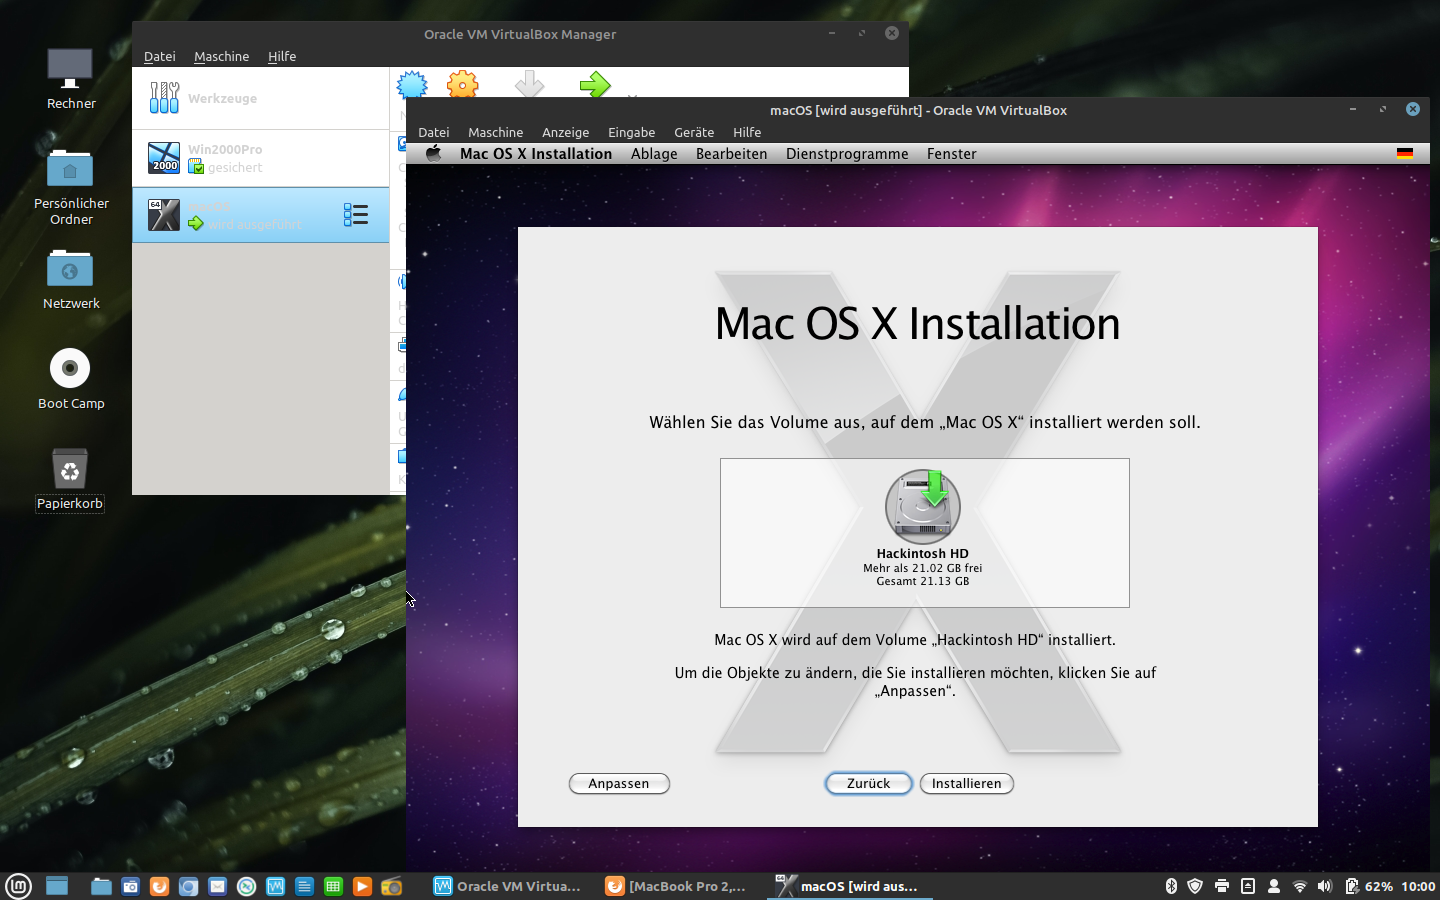1440x900 pixels.
Task: Click the volume speaker tray icon
Action: click(x=1325, y=886)
